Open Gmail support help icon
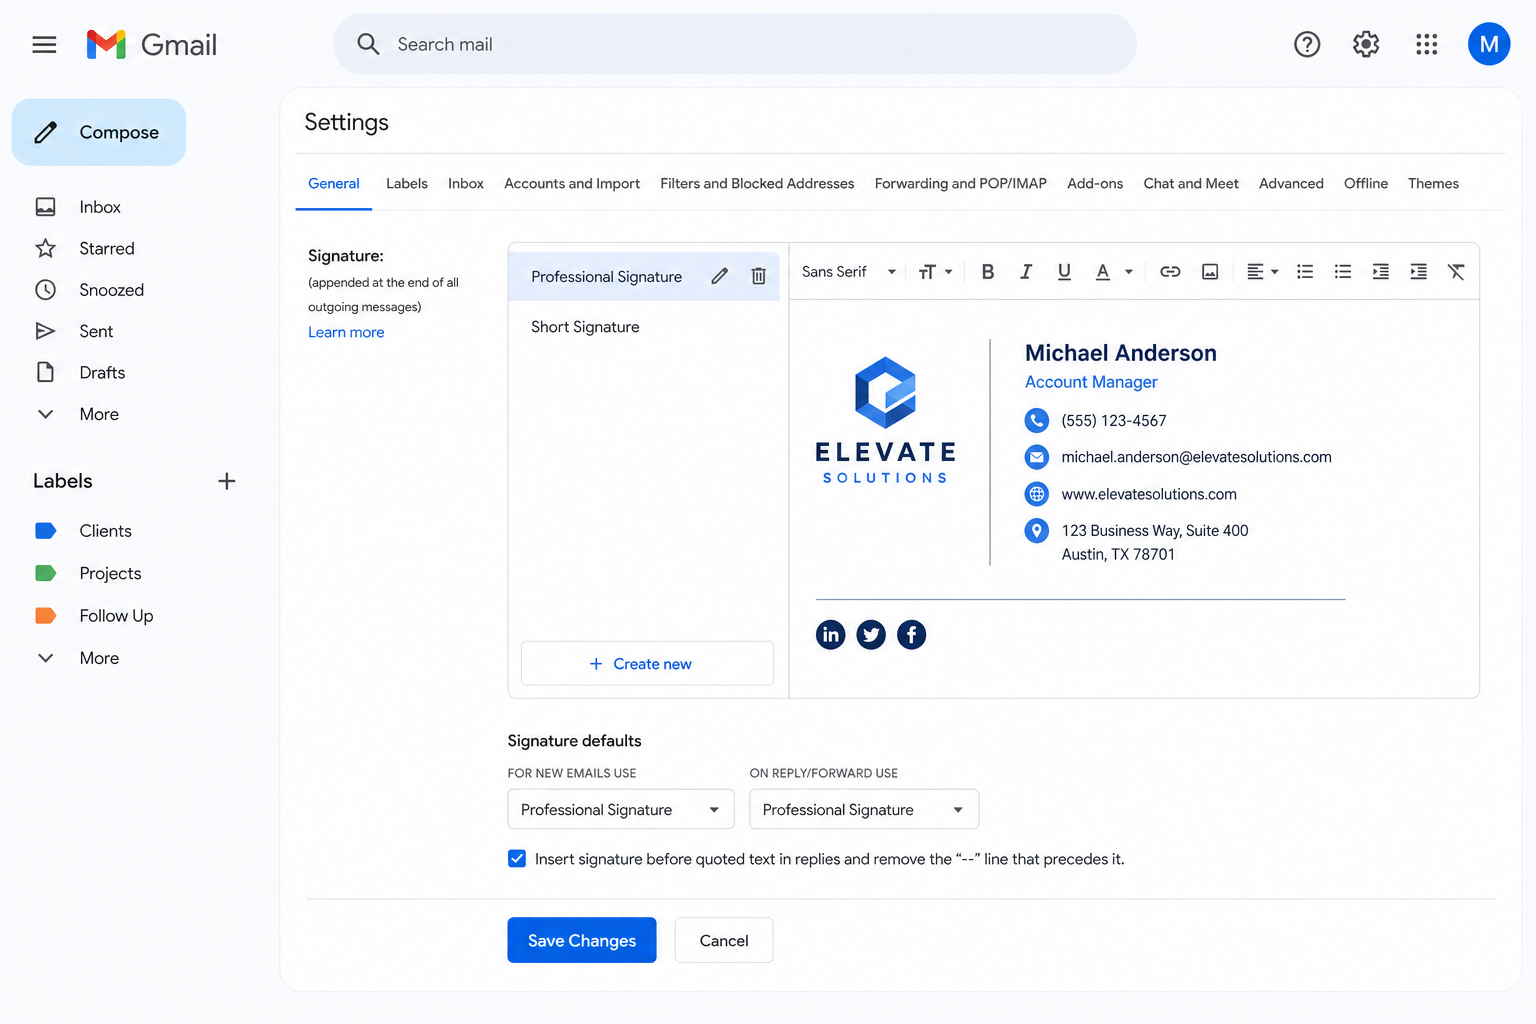Image resolution: width=1536 pixels, height=1024 pixels. 1307,44
